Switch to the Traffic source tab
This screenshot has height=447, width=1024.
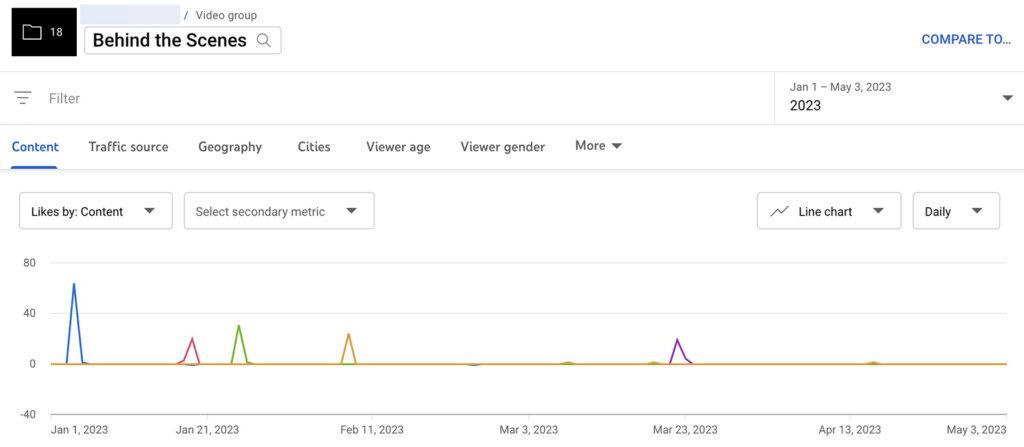click(x=129, y=147)
